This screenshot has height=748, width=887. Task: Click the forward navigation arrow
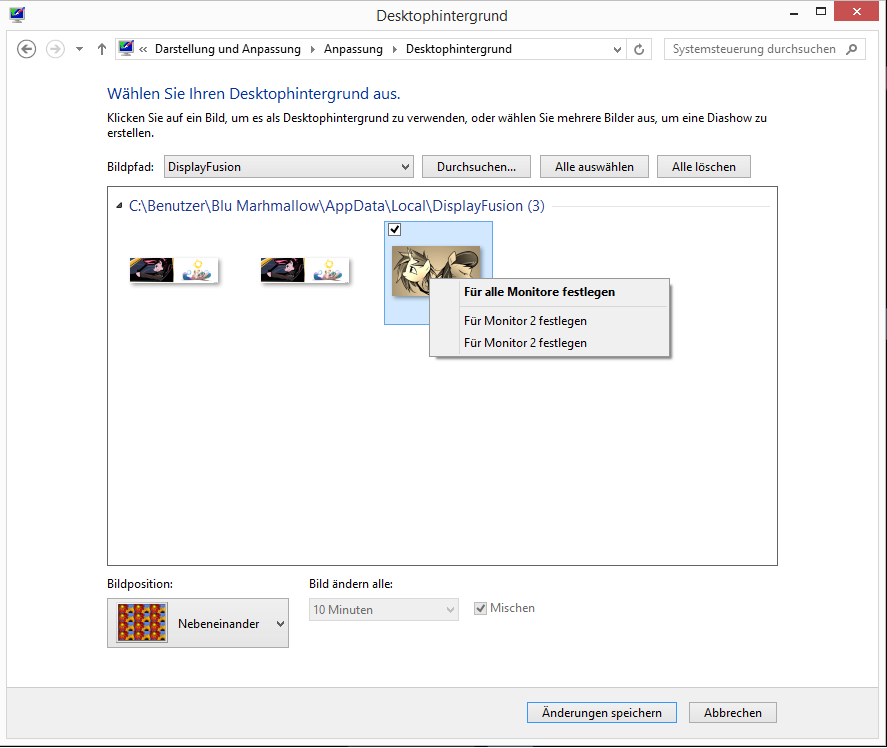(55, 49)
